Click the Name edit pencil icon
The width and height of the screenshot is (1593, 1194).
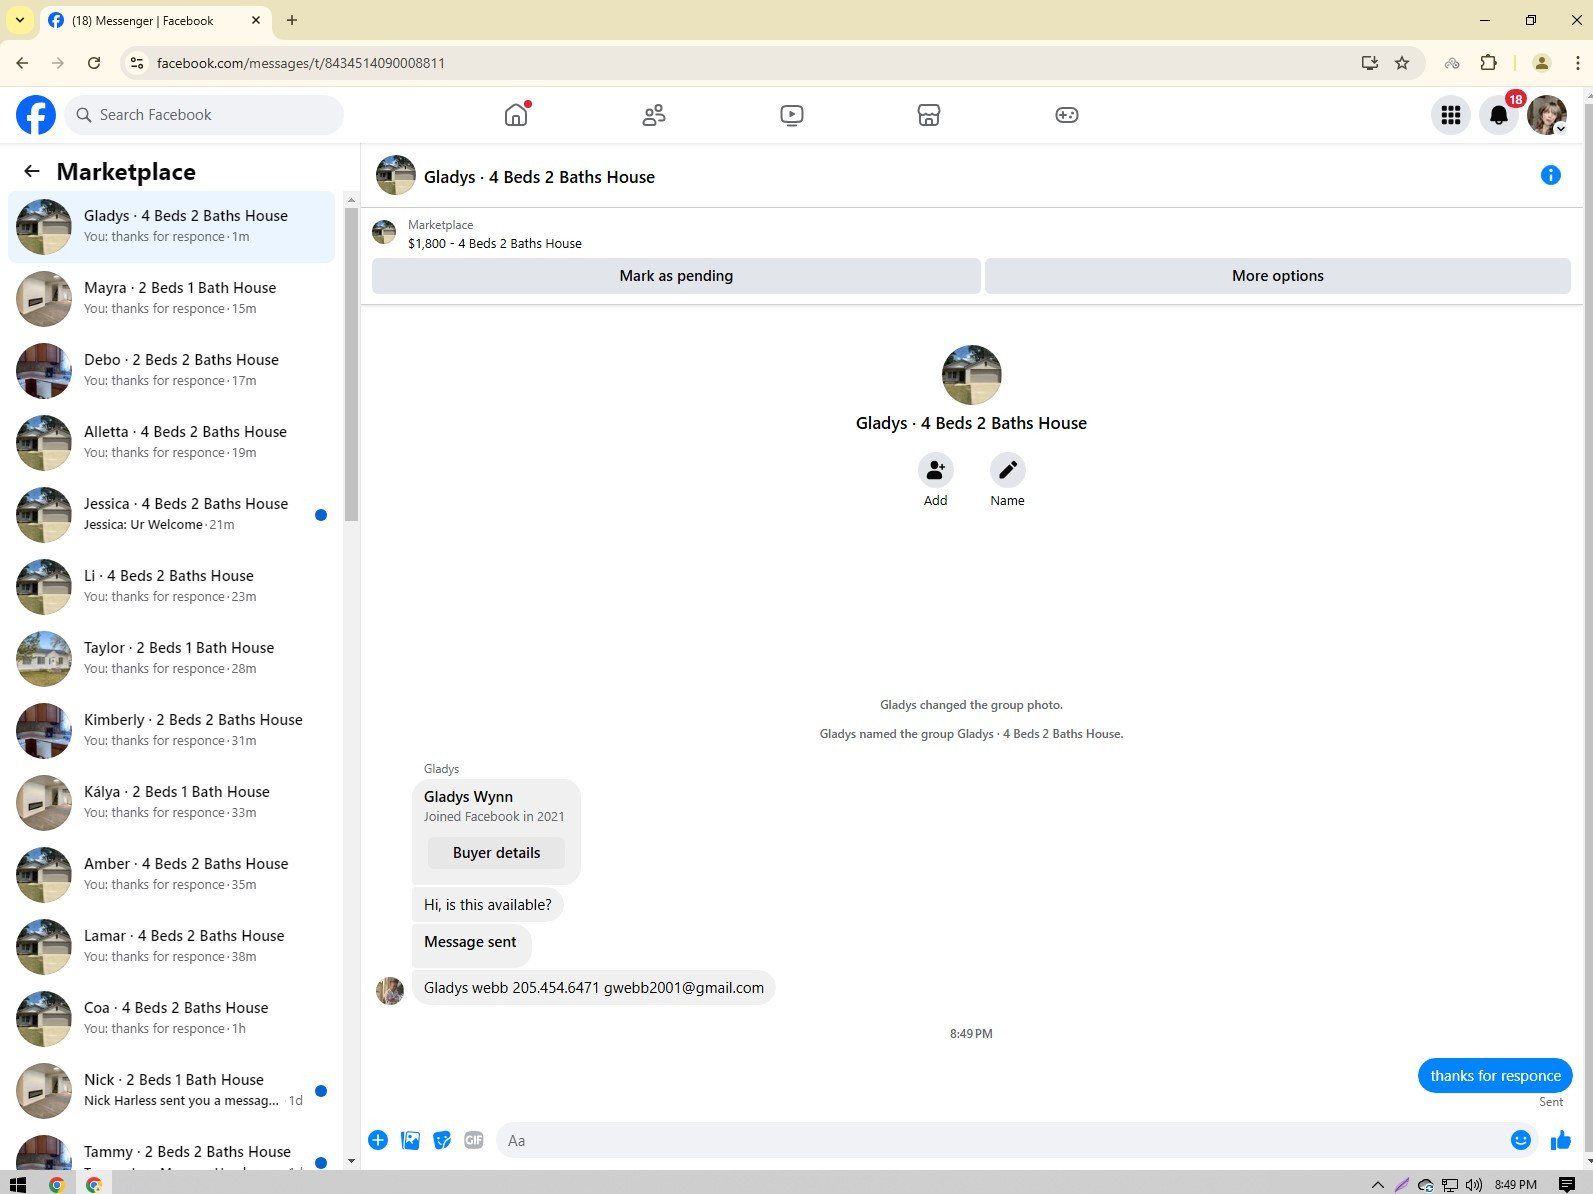point(1008,469)
